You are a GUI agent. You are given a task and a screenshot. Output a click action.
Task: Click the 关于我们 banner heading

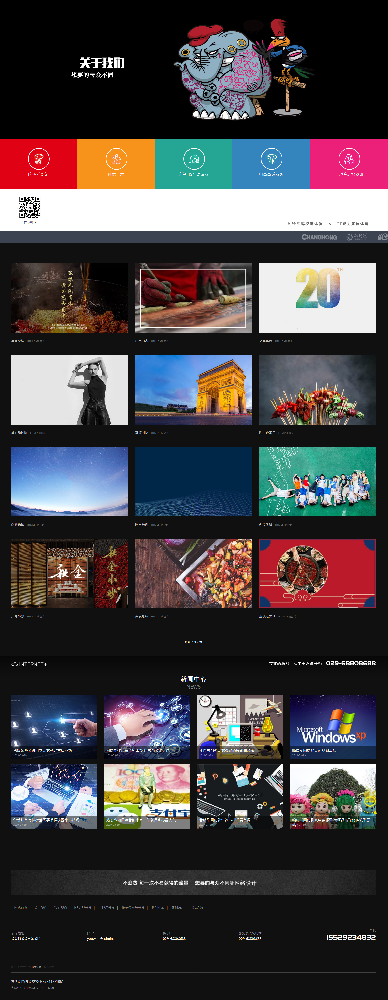[x=101, y=63]
